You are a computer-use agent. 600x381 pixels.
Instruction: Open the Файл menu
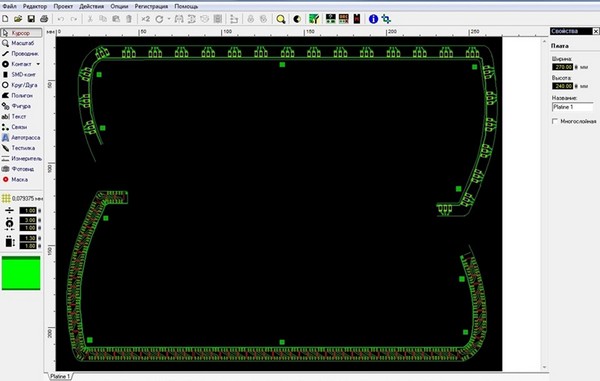[10, 7]
